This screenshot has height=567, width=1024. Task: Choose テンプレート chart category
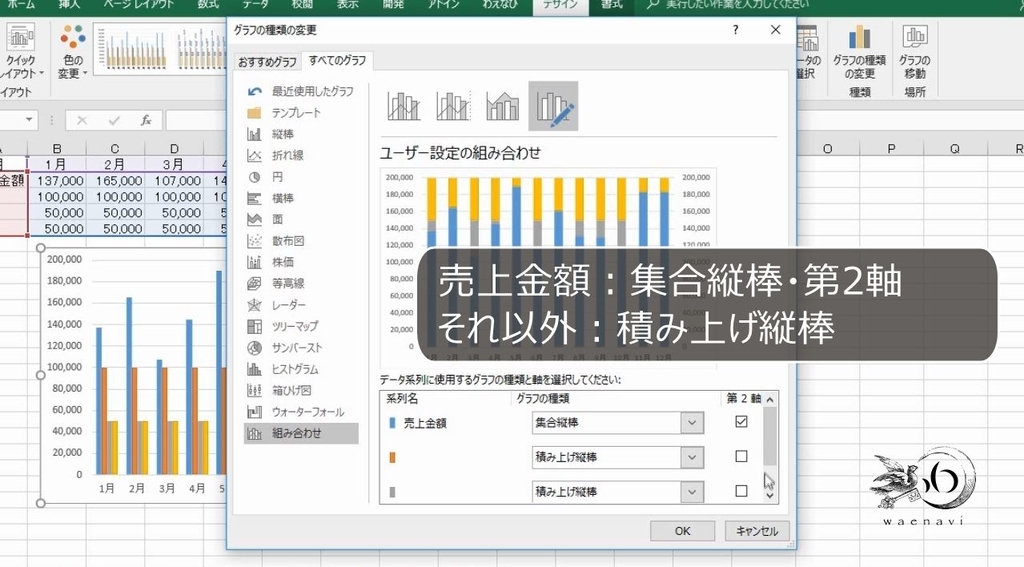click(301, 113)
